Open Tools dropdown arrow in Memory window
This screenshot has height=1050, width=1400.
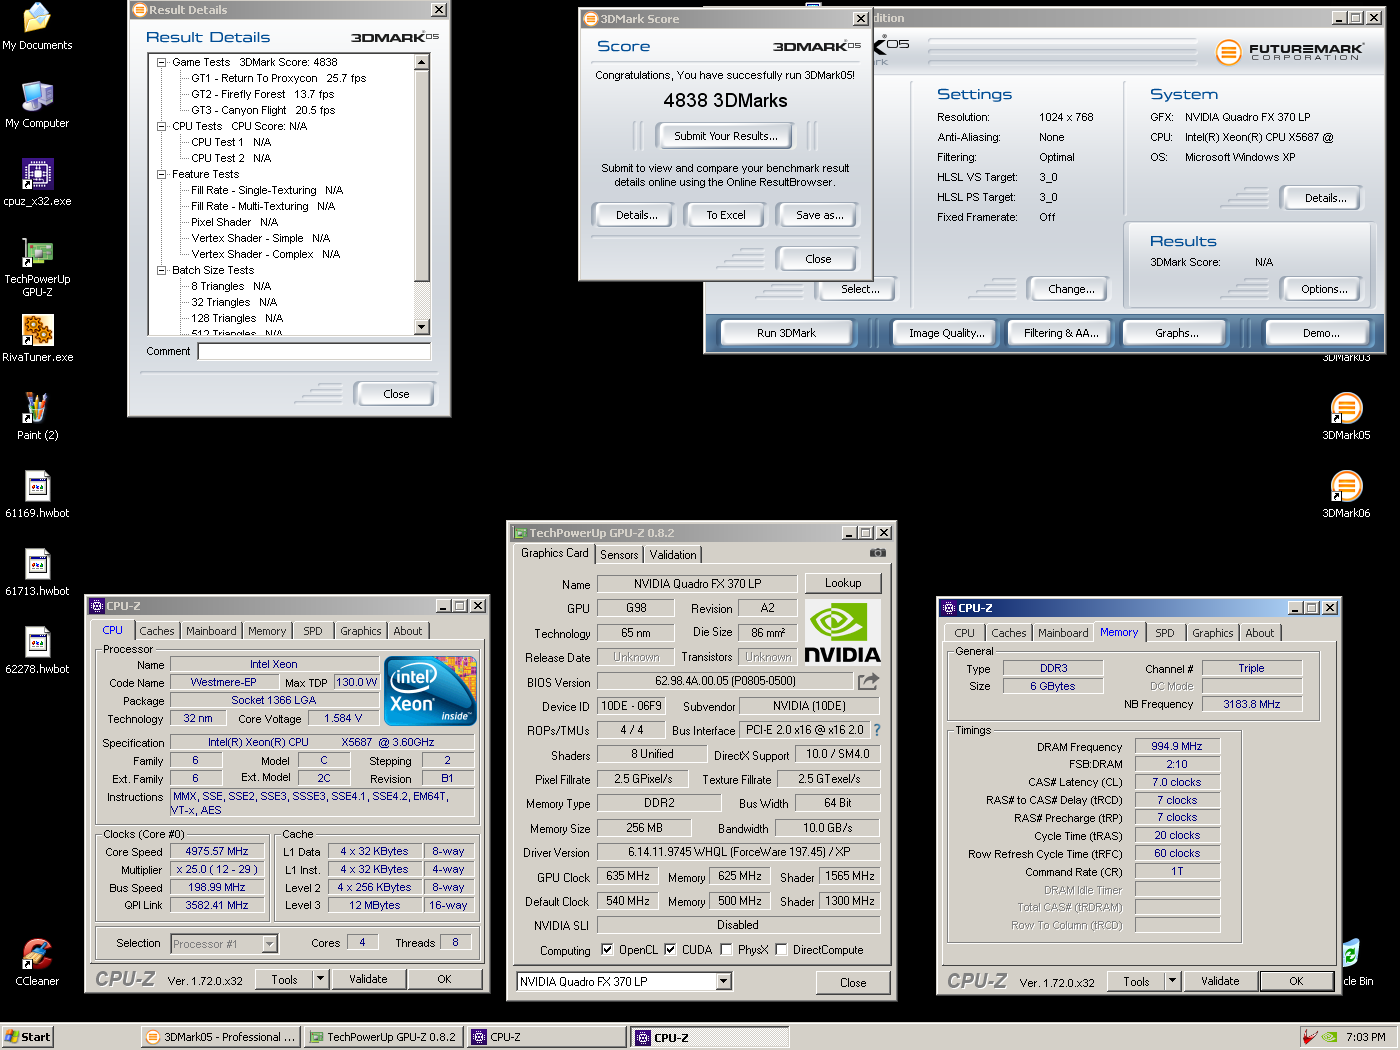pyautogui.click(x=1173, y=981)
